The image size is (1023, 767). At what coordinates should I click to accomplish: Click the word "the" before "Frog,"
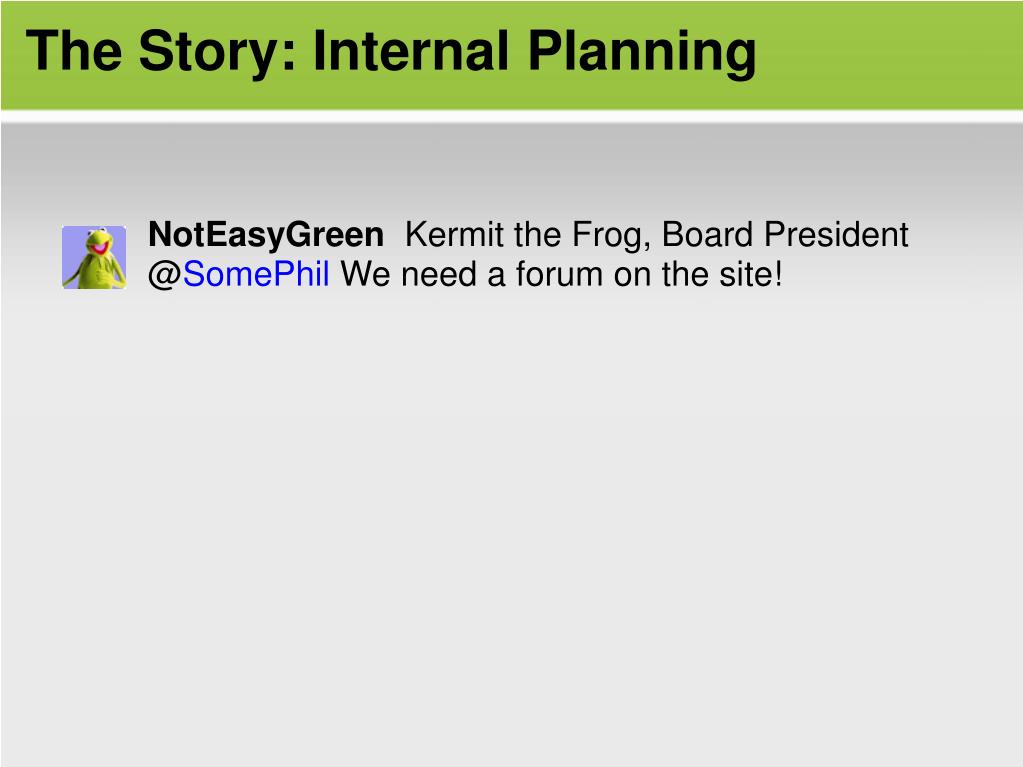coord(538,234)
